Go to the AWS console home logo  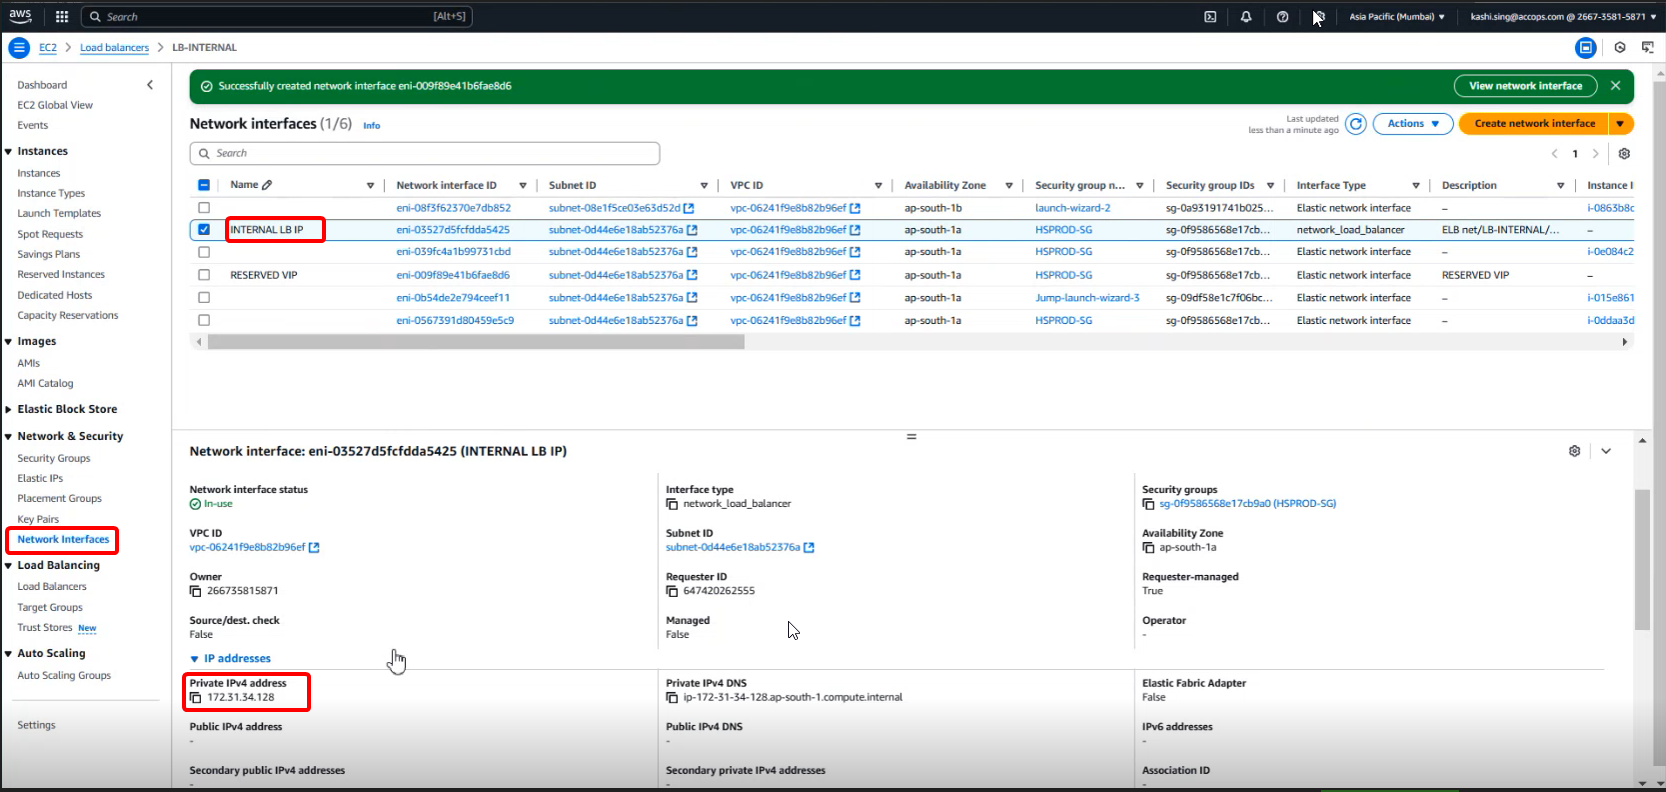click(20, 16)
